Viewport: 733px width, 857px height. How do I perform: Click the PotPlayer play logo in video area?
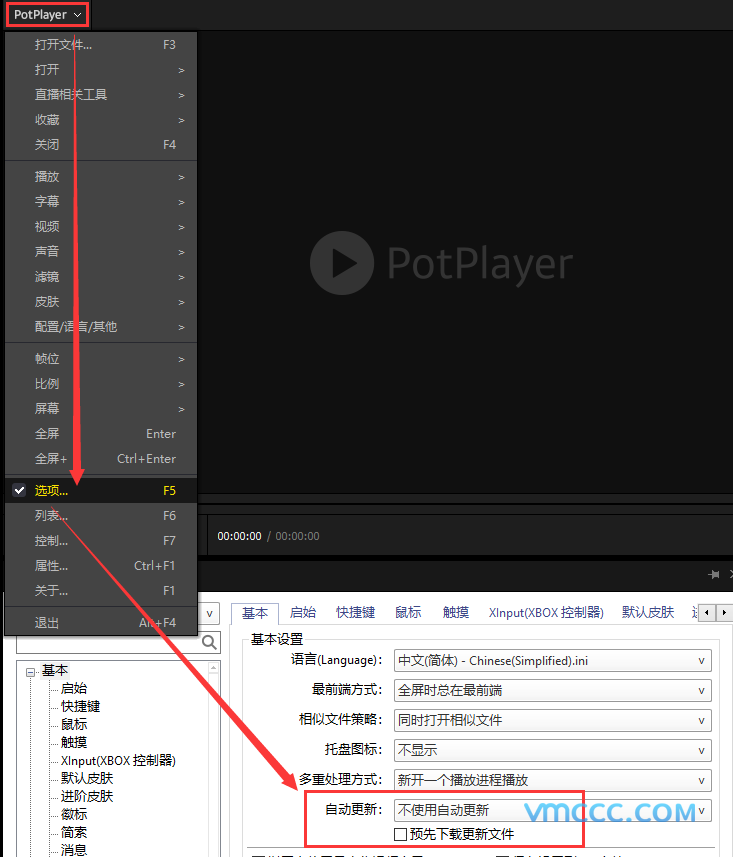click(x=342, y=263)
